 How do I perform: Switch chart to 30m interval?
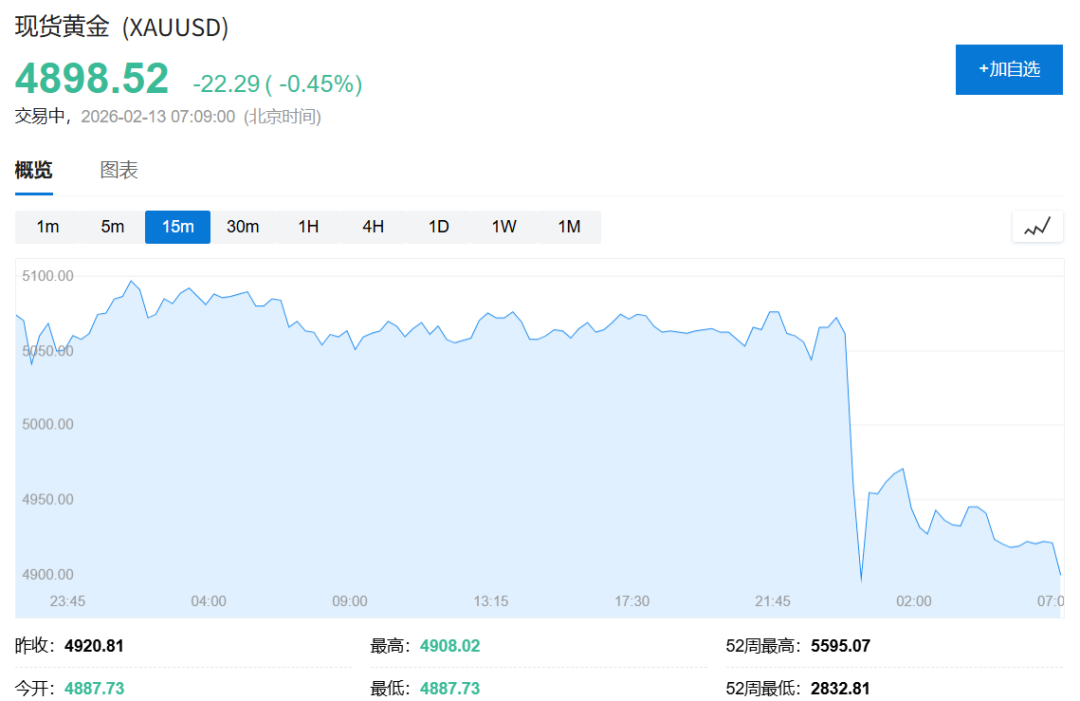tap(243, 227)
